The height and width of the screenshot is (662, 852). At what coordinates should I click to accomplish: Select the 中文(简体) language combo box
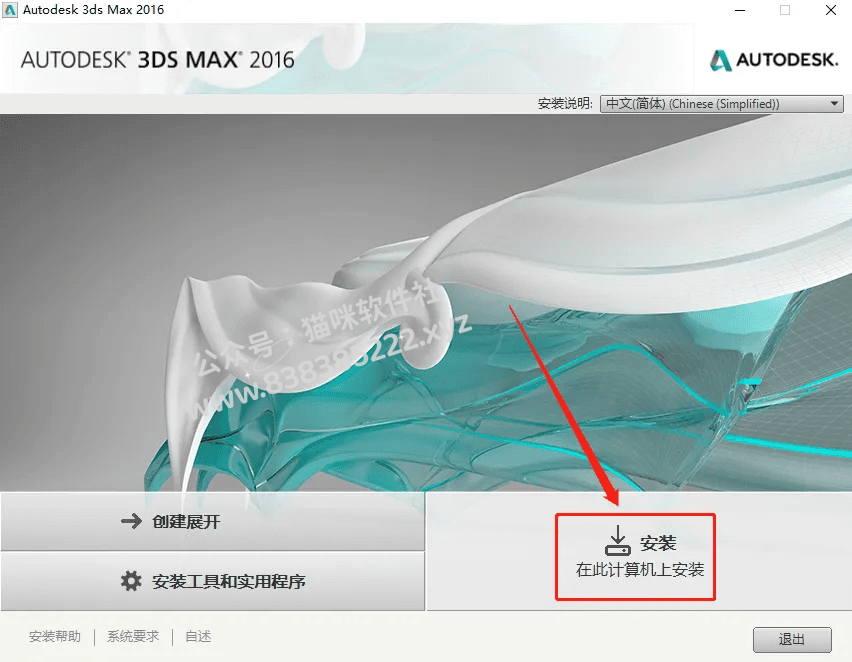pos(722,104)
